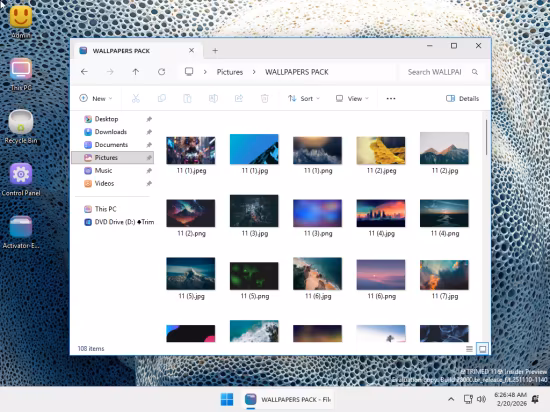
Task: Select the 11 (3).jpg thumbnail
Action: tap(254, 211)
